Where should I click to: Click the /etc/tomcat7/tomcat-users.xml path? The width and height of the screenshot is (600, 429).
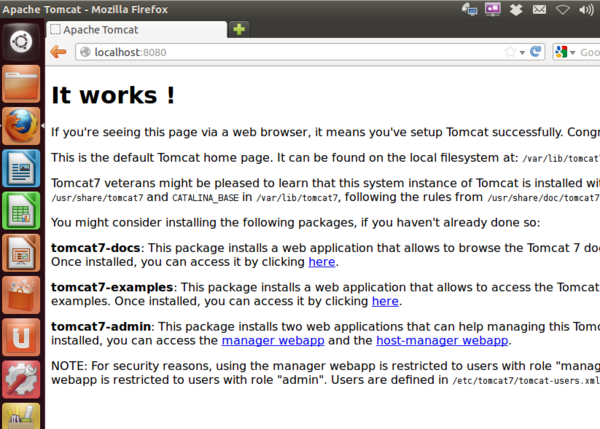[x=526, y=381]
